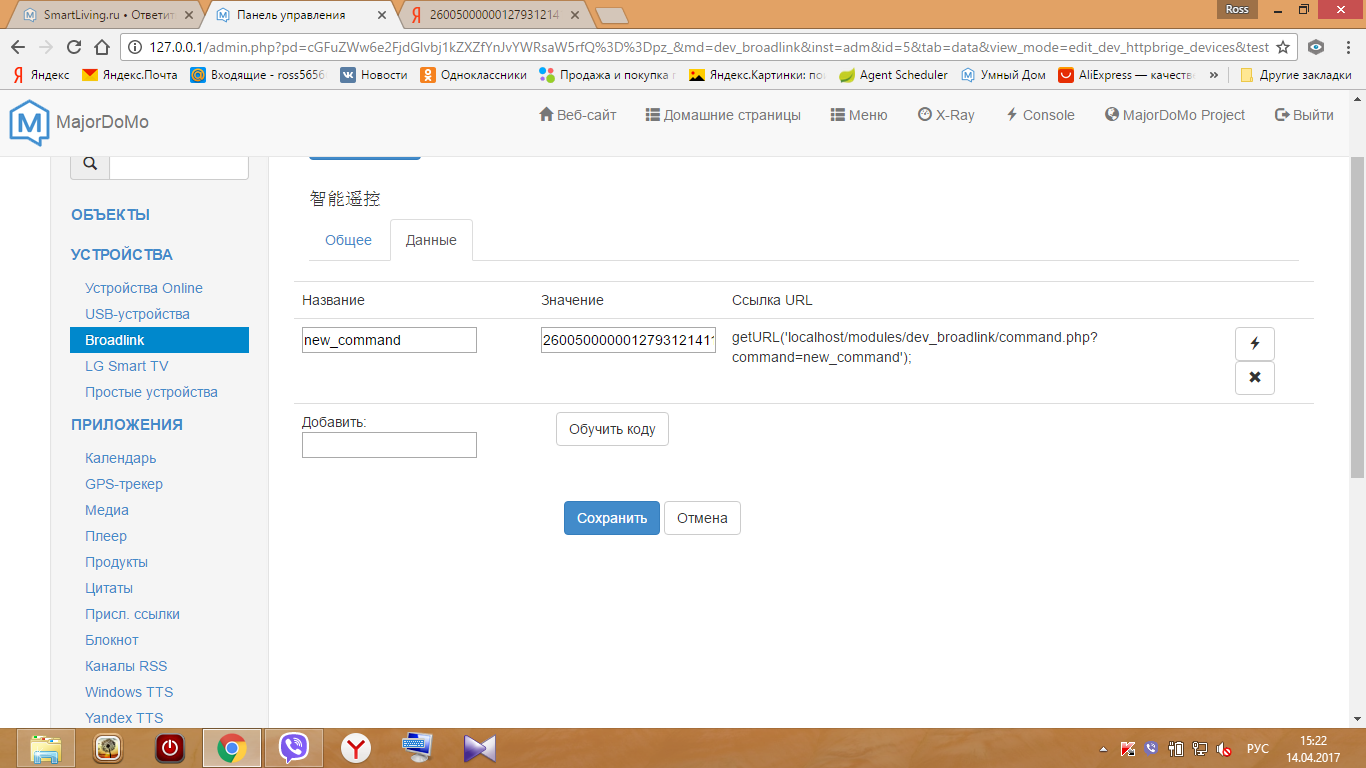1366x768 pixels.
Task: Open File Explorer from the taskbar
Action: coord(46,748)
